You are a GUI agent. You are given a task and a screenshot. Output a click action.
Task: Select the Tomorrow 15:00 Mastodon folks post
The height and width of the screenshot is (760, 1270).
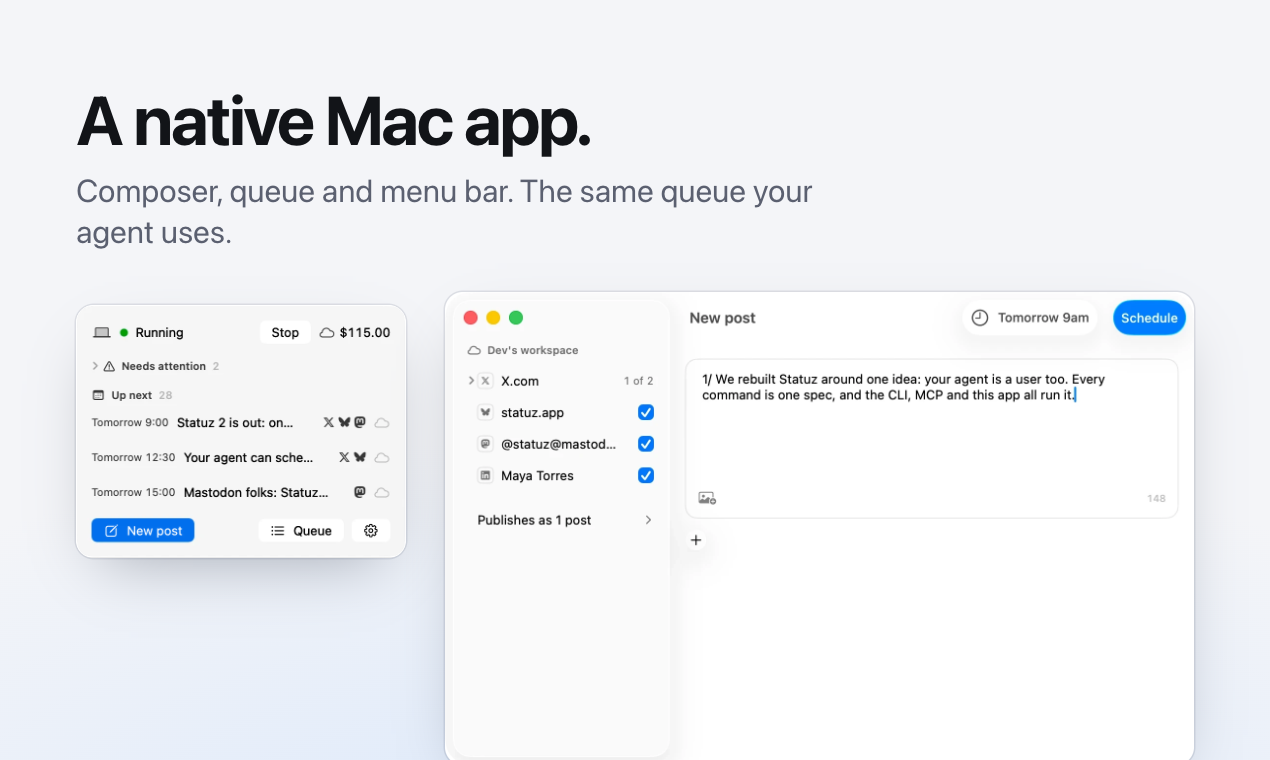[x=241, y=492]
